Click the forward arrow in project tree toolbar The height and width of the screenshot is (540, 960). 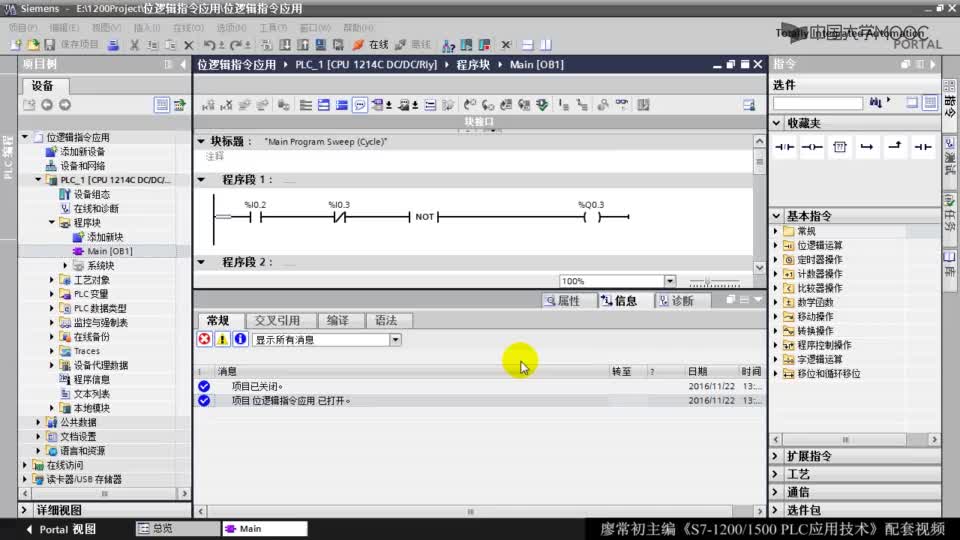tap(65, 105)
